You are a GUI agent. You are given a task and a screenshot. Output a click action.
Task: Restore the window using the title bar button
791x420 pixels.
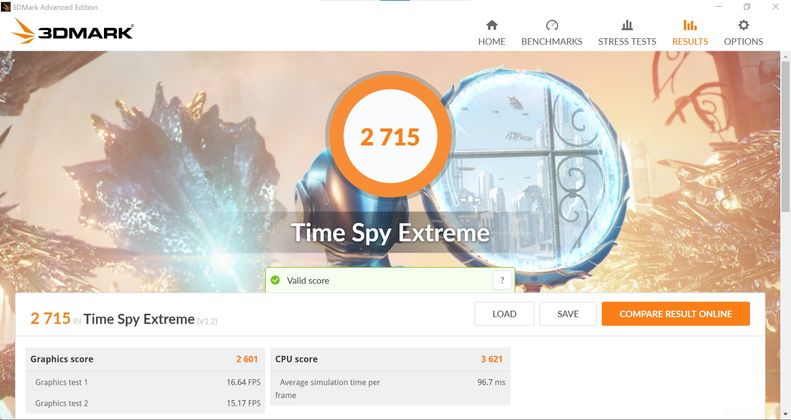tap(747, 7)
